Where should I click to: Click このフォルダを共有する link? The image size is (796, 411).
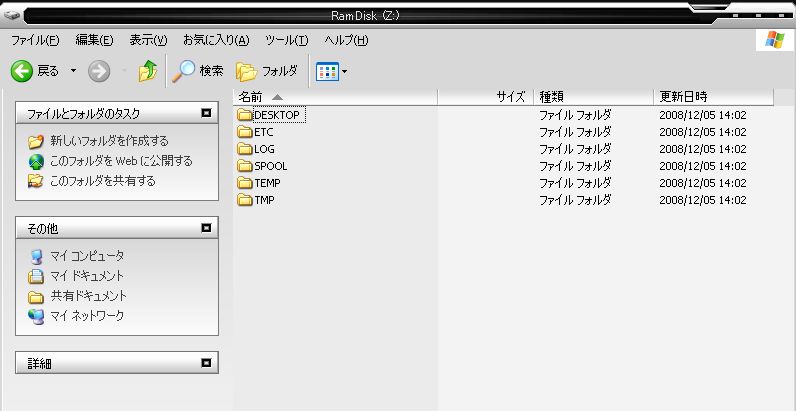[103, 181]
